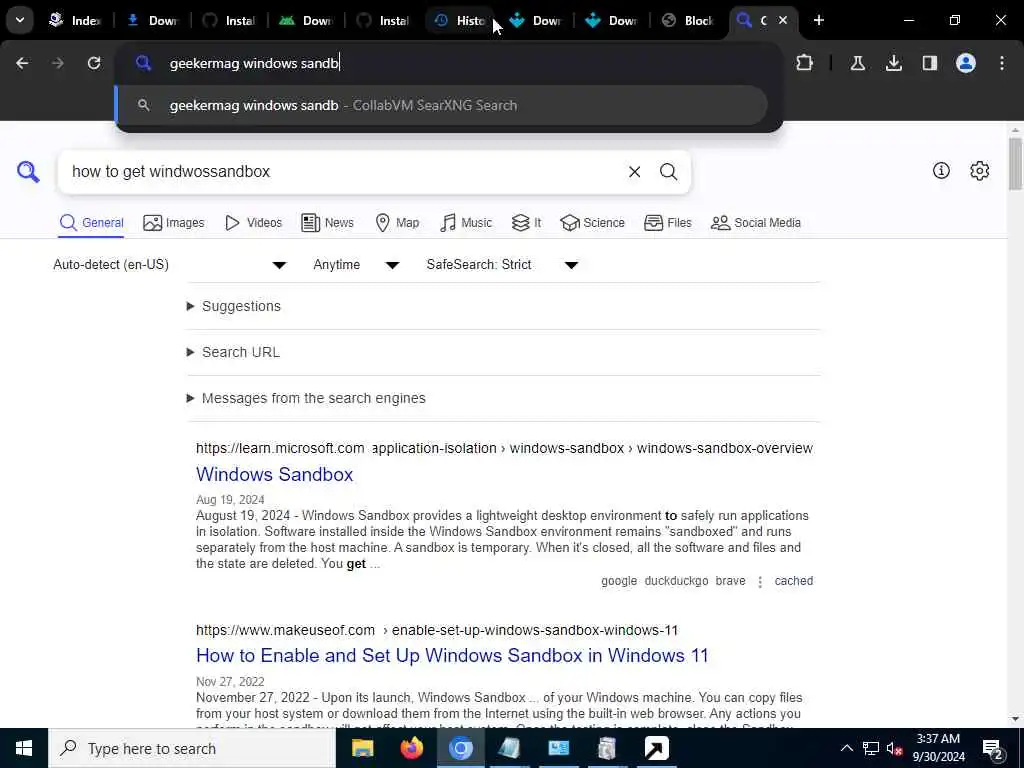Open result options three-dot icon
The height and width of the screenshot is (768, 1024).
click(x=760, y=581)
